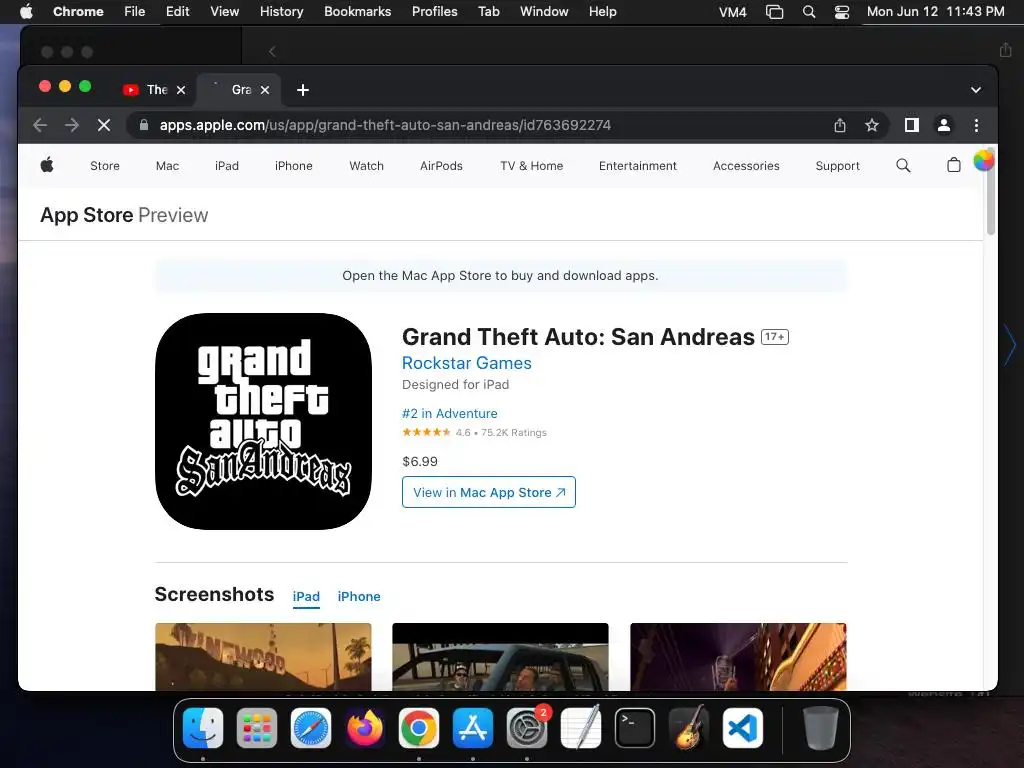This screenshot has height=768, width=1024.
Task: Close the Grand Theft Auto tab
Action: (264, 89)
